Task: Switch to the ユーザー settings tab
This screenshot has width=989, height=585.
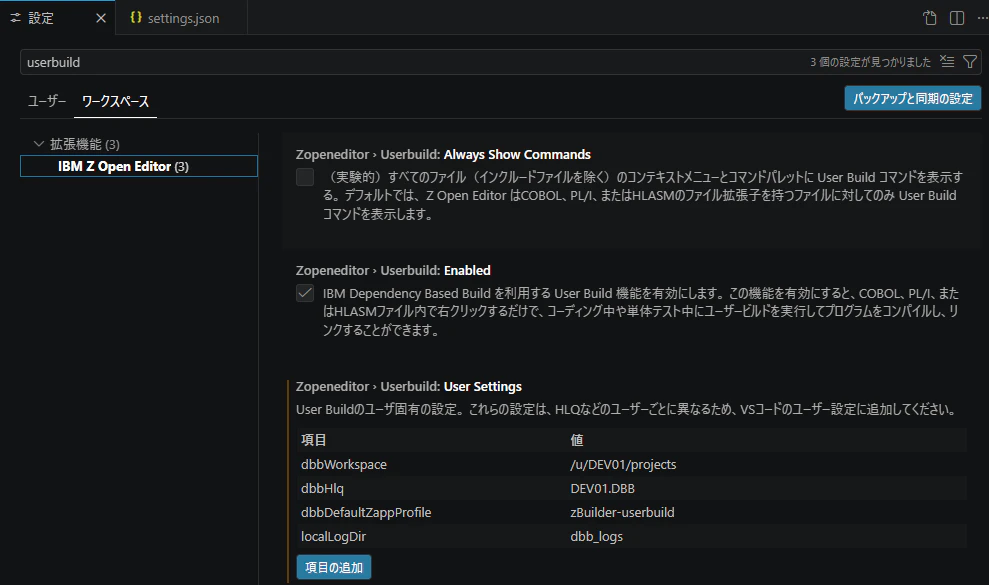Action: pyautogui.click(x=47, y=101)
